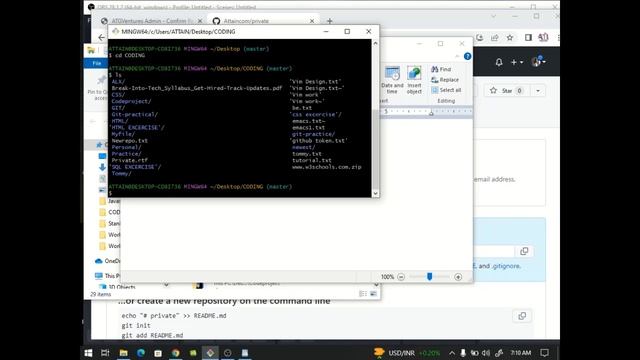Click the USD/INR taskbar widget

point(407,353)
